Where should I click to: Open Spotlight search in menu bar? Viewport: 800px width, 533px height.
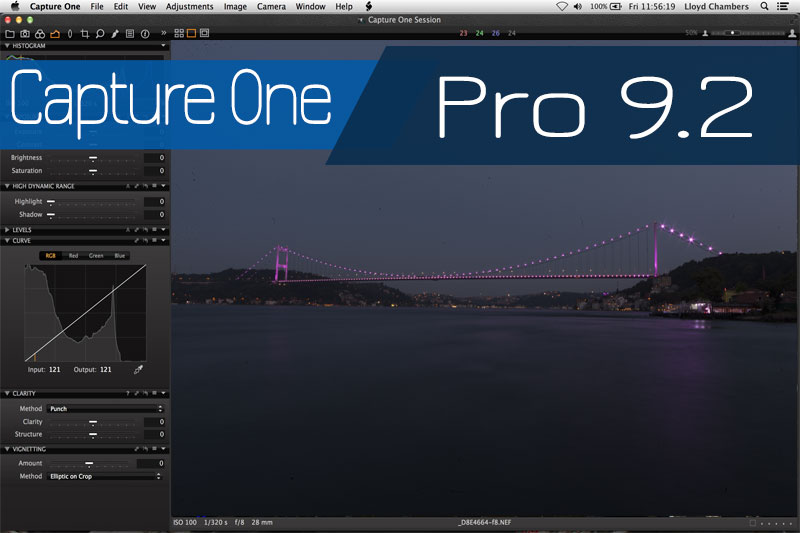(x=764, y=6)
